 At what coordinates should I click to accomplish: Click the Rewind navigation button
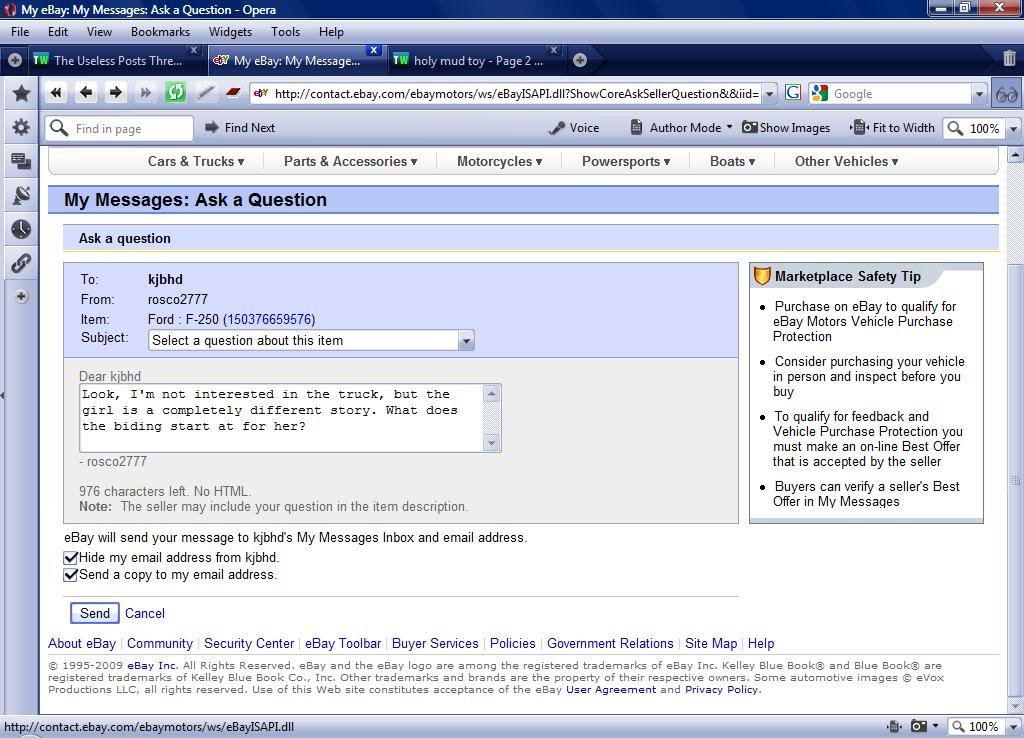point(56,93)
